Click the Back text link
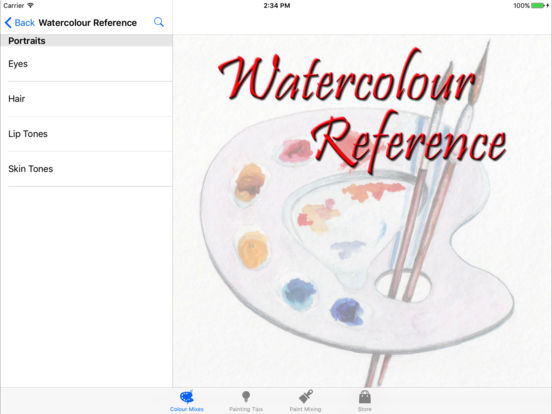552x414 pixels. tap(25, 23)
